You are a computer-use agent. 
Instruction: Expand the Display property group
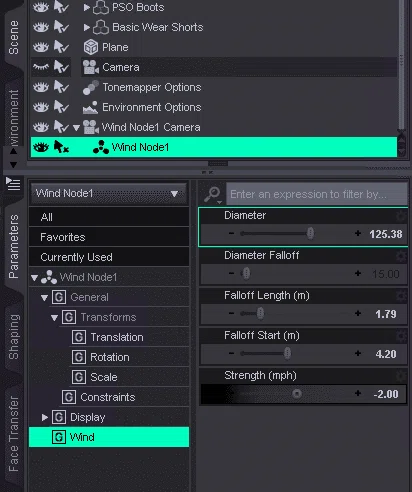[x=45, y=417]
